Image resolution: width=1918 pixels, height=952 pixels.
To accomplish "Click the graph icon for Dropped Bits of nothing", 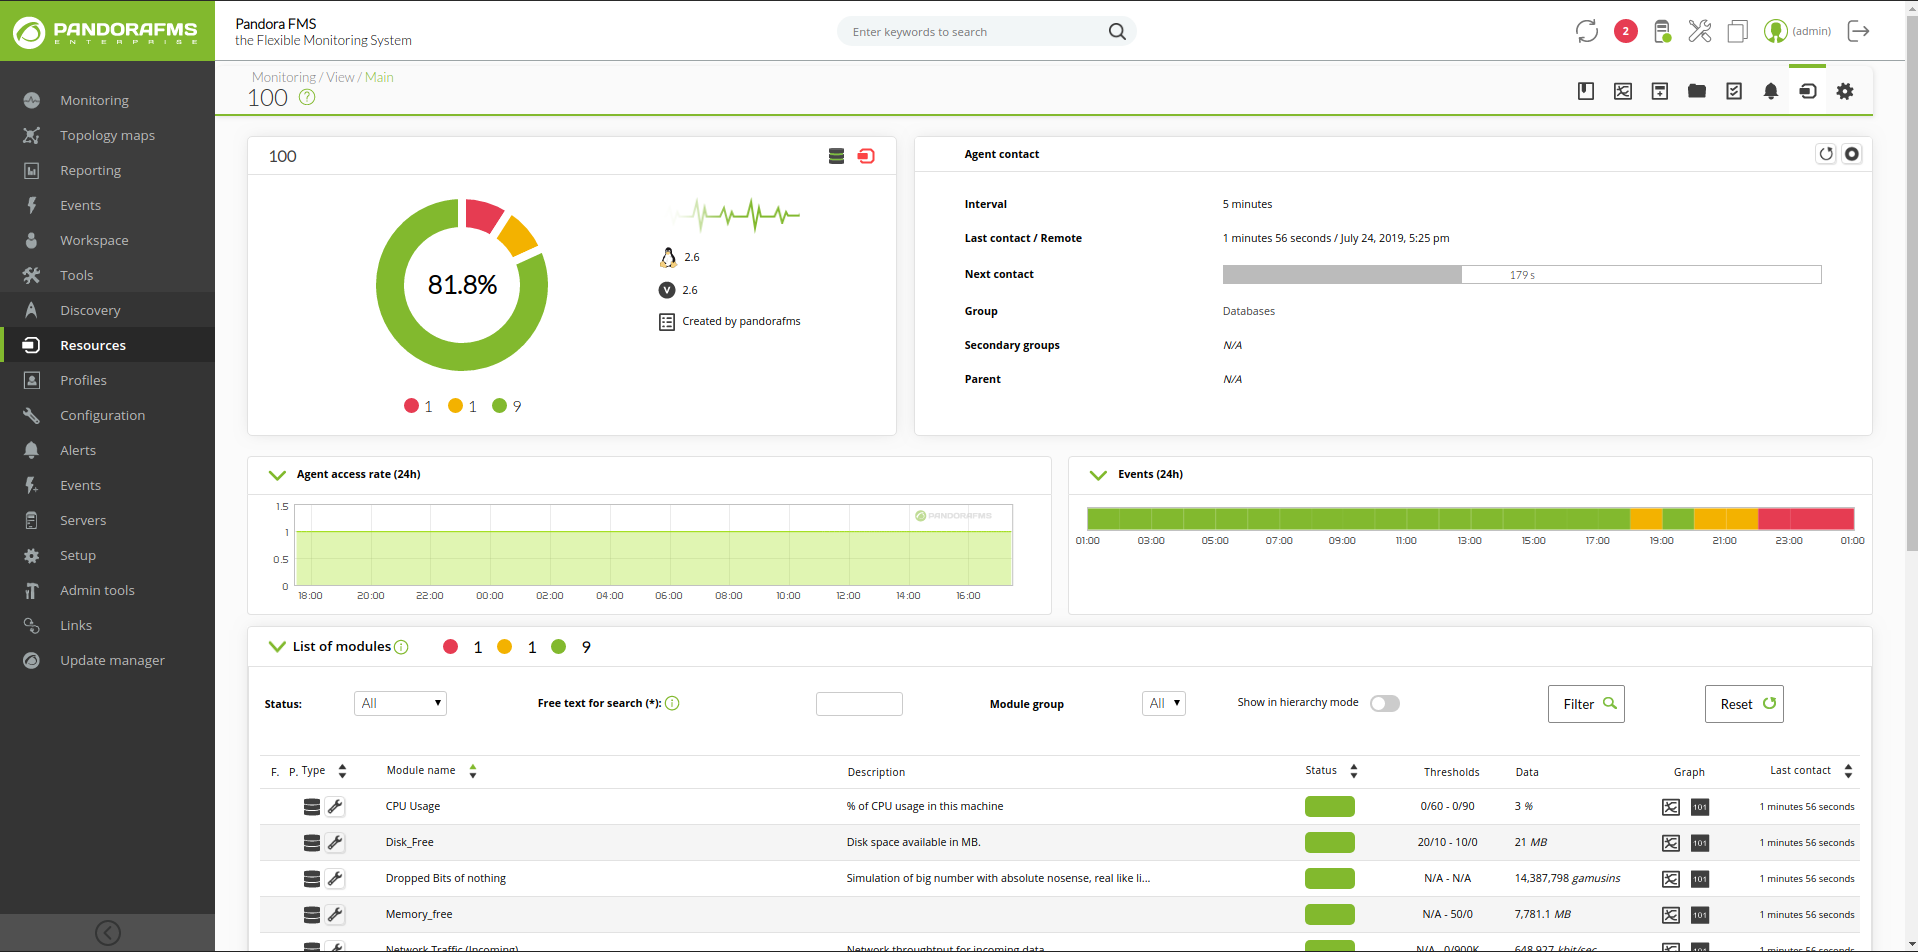I will click(x=1671, y=879).
